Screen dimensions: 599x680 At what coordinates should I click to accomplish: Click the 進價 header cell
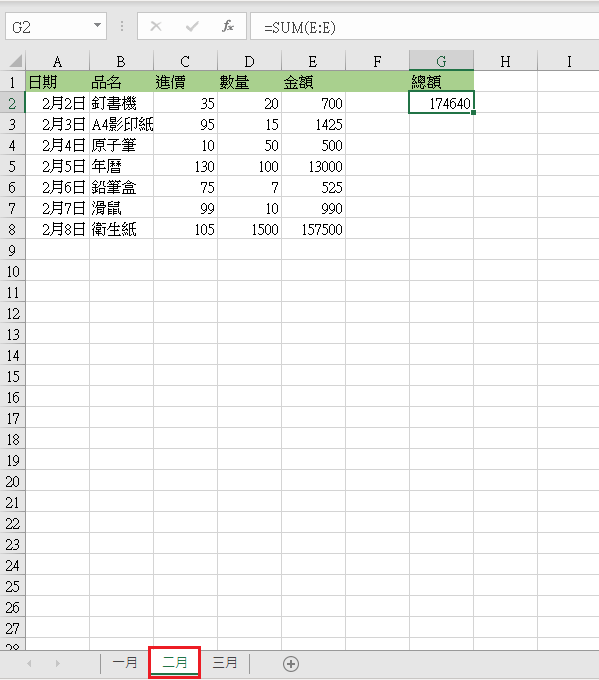pyautogui.click(x=185, y=82)
